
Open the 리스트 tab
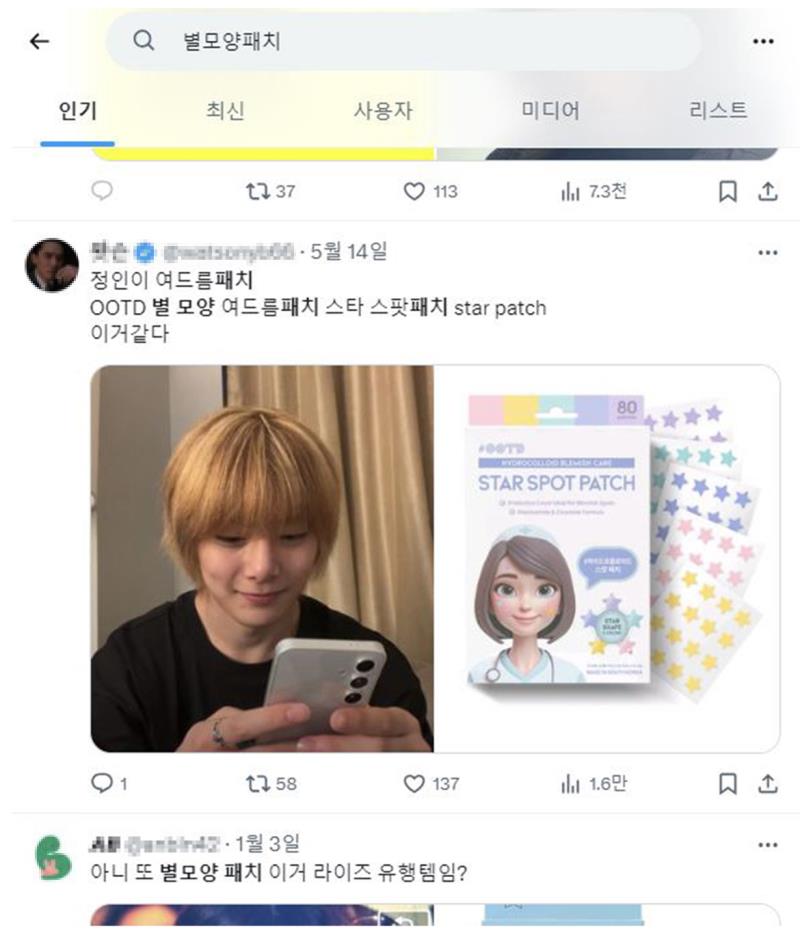pos(717,110)
